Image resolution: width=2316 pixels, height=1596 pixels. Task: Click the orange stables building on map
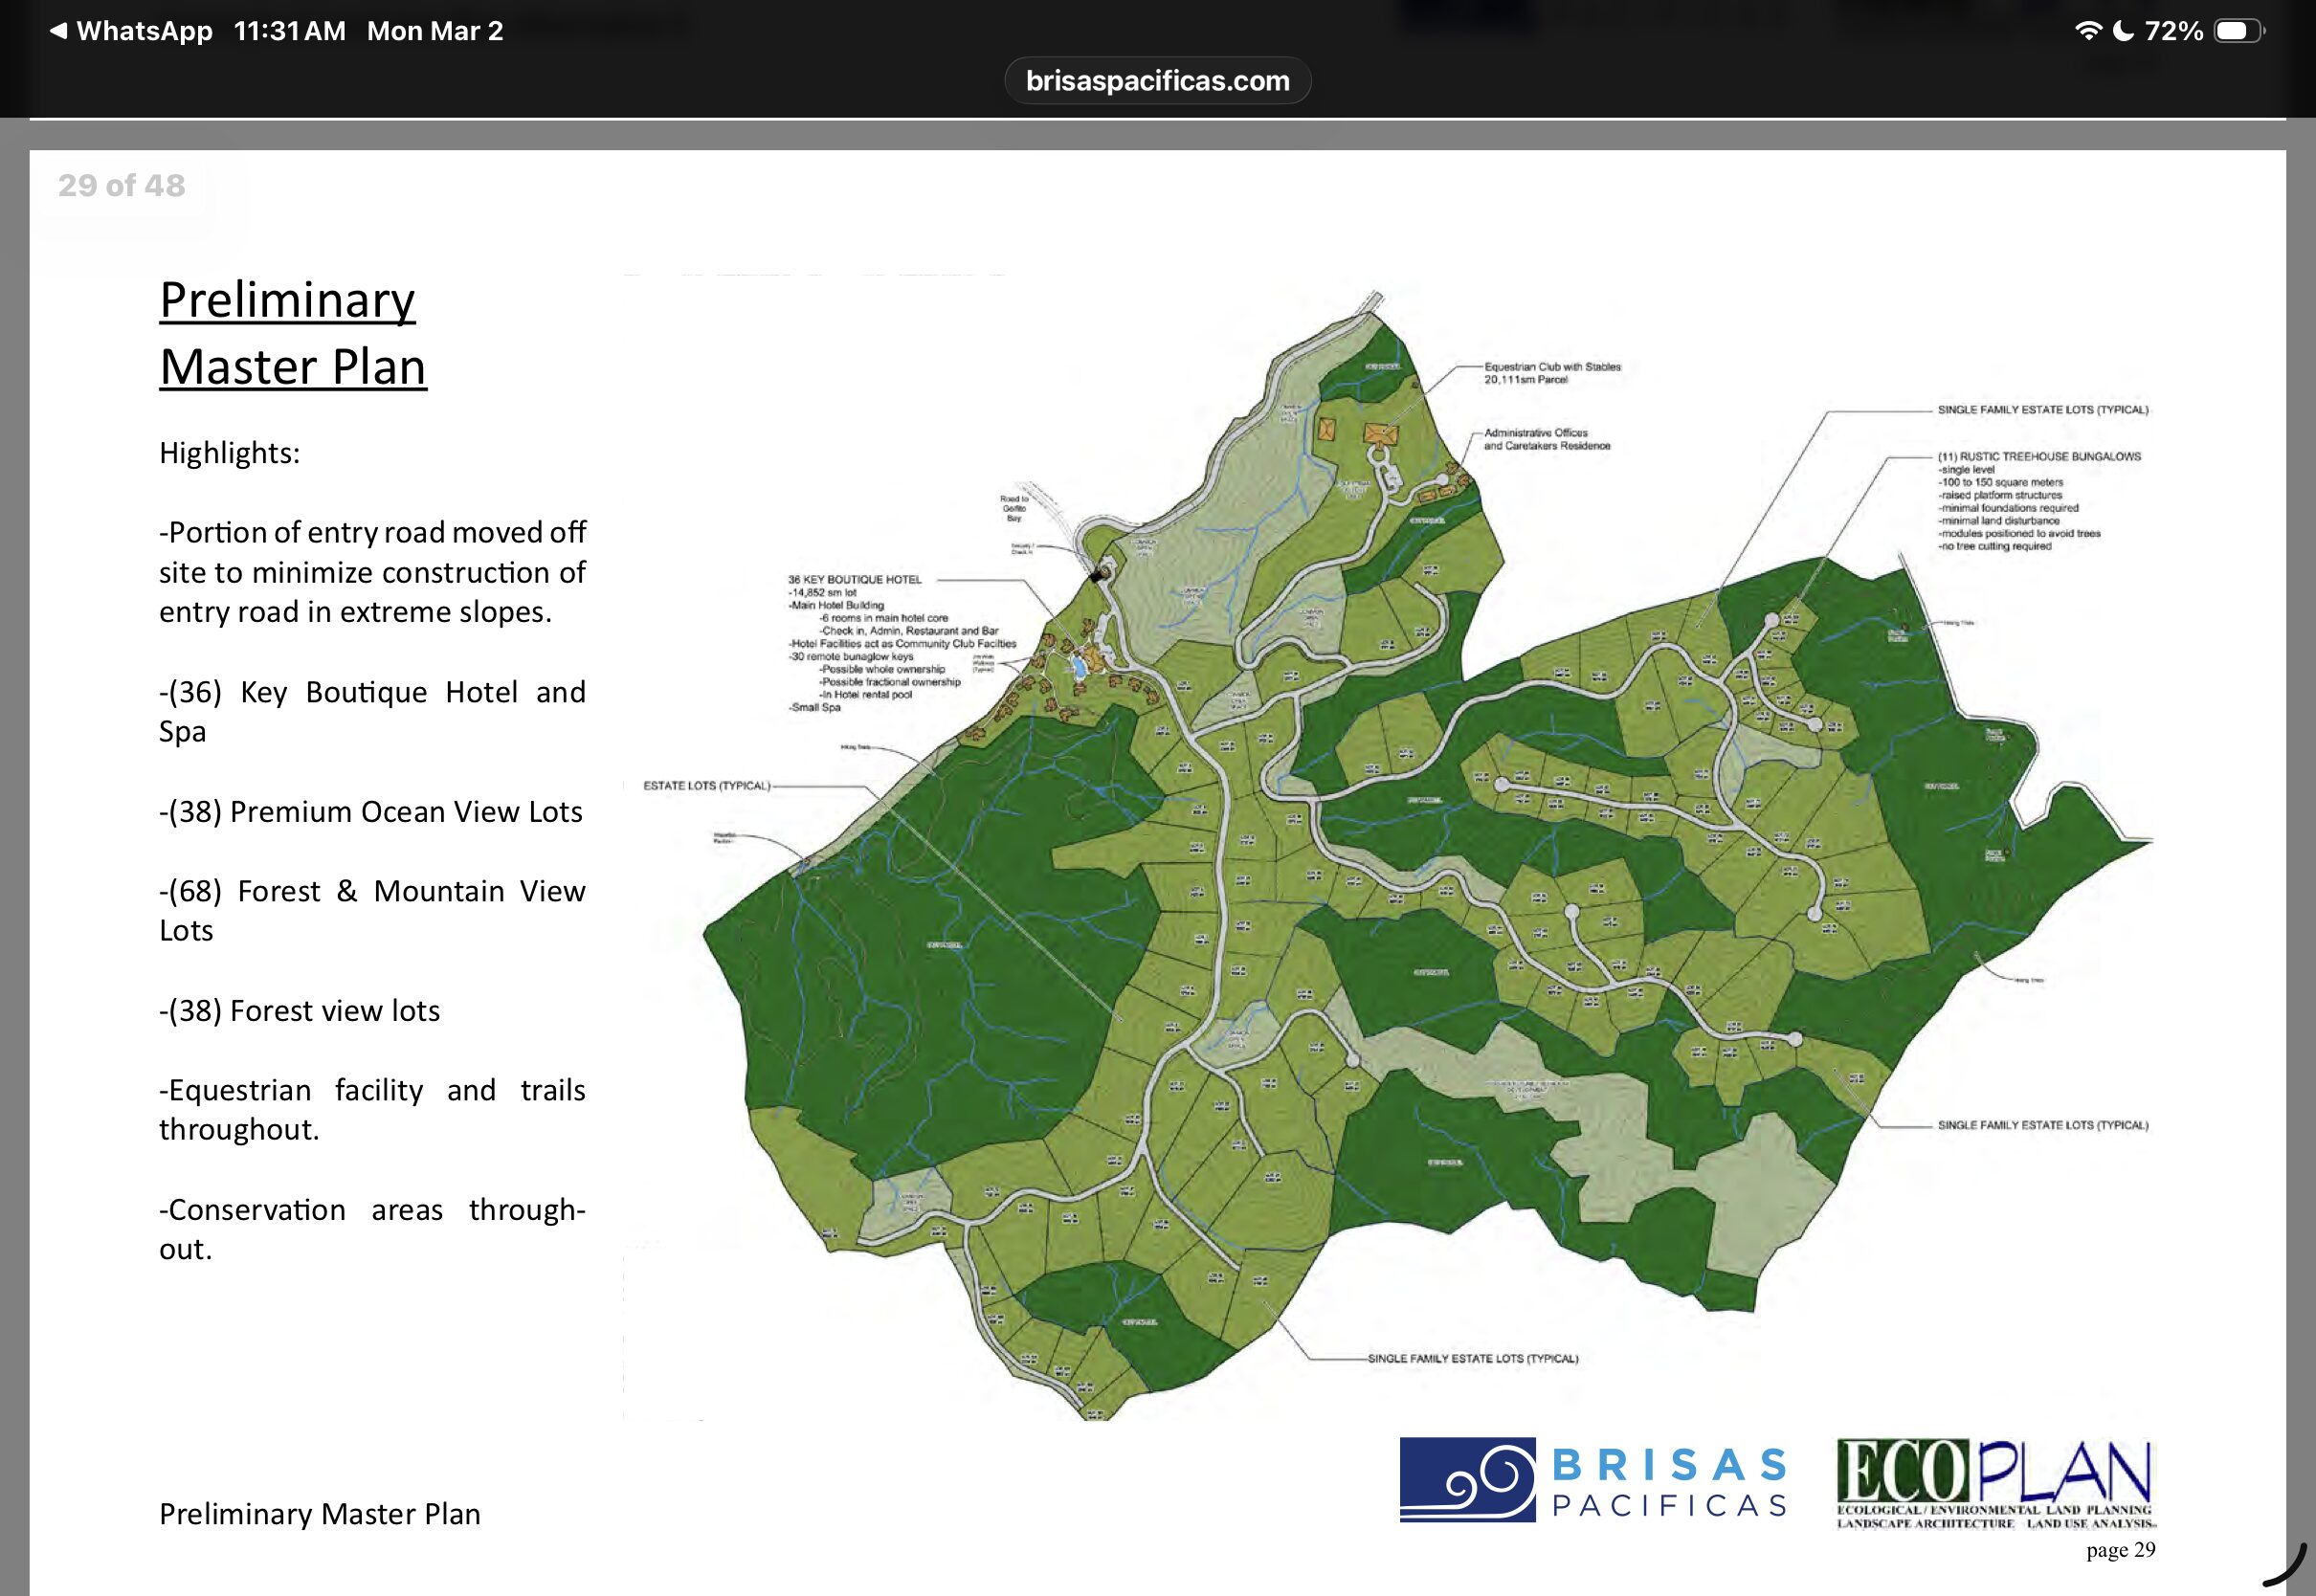[x=1381, y=433]
